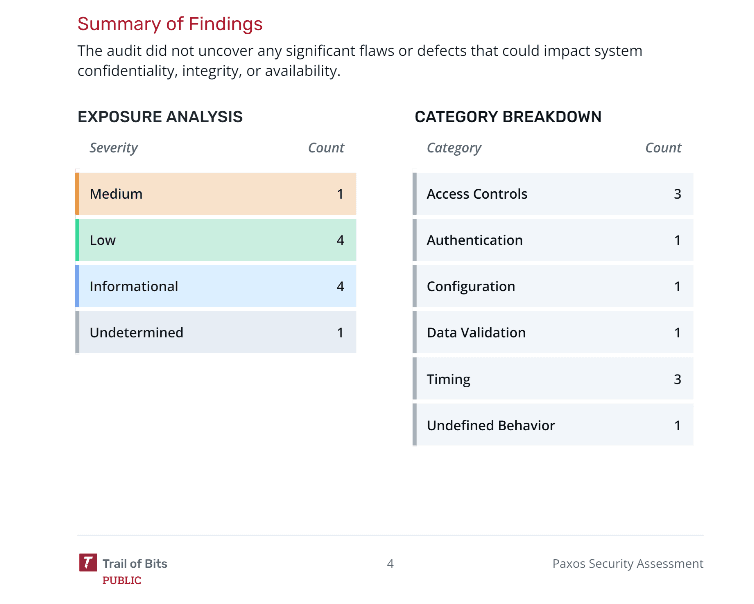
Task: Select the Undefined Behavior category row
Action: point(553,425)
